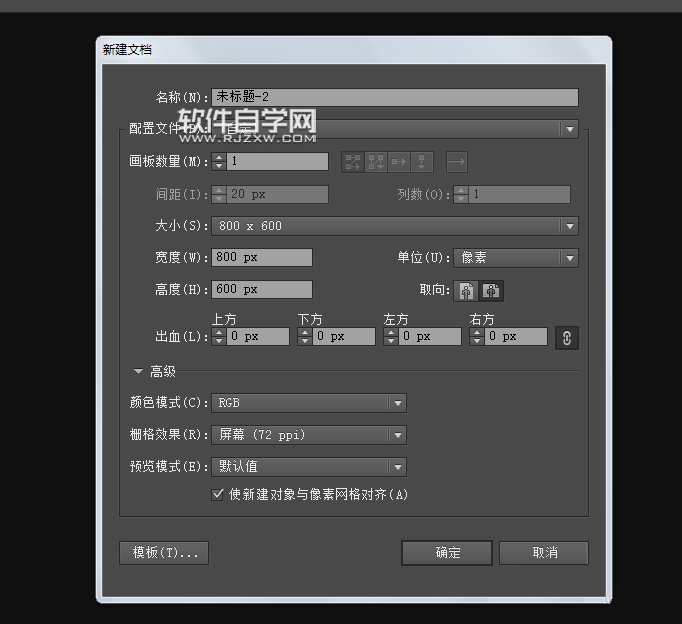Click the 左方 left bleed field
The image size is (682, 624).
pos(430,337)
